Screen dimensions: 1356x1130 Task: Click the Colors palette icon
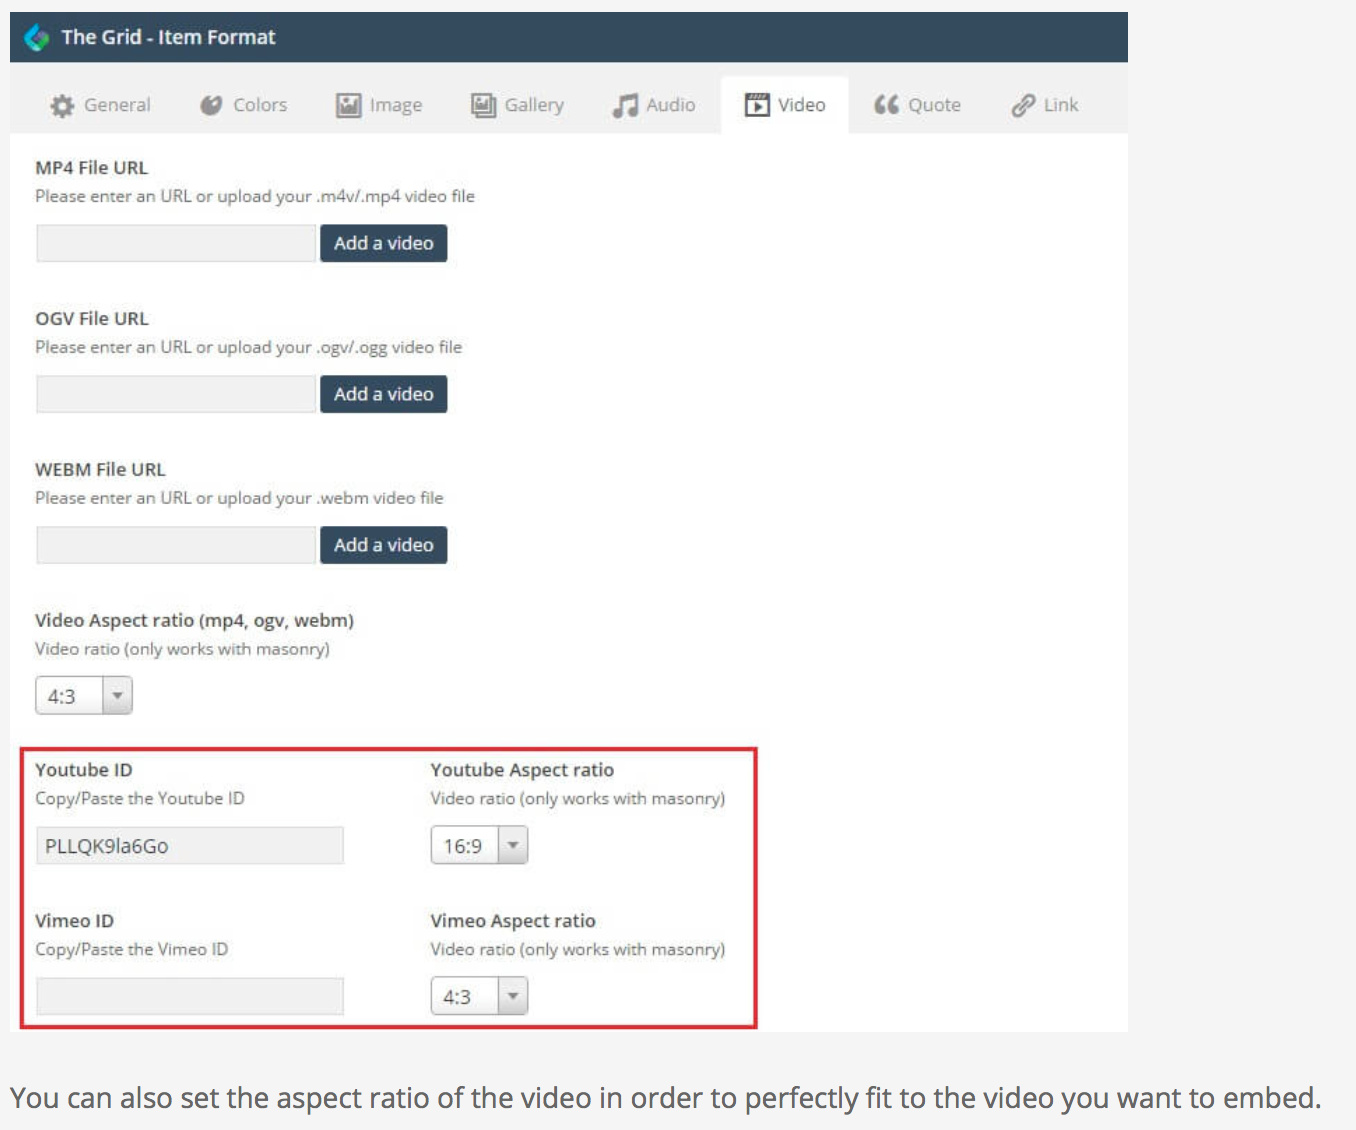click(x=211, y=105)
